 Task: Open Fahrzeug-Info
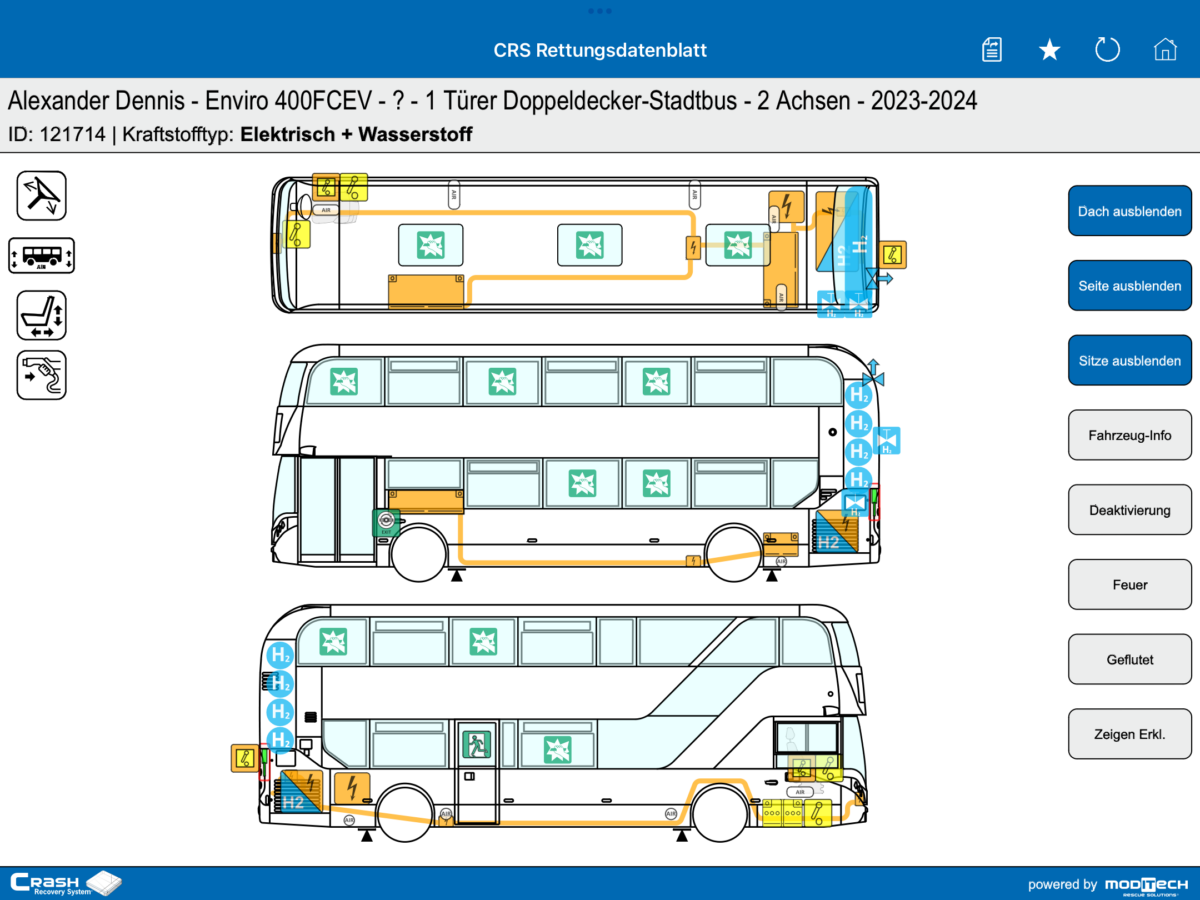tap(1130, 435)
